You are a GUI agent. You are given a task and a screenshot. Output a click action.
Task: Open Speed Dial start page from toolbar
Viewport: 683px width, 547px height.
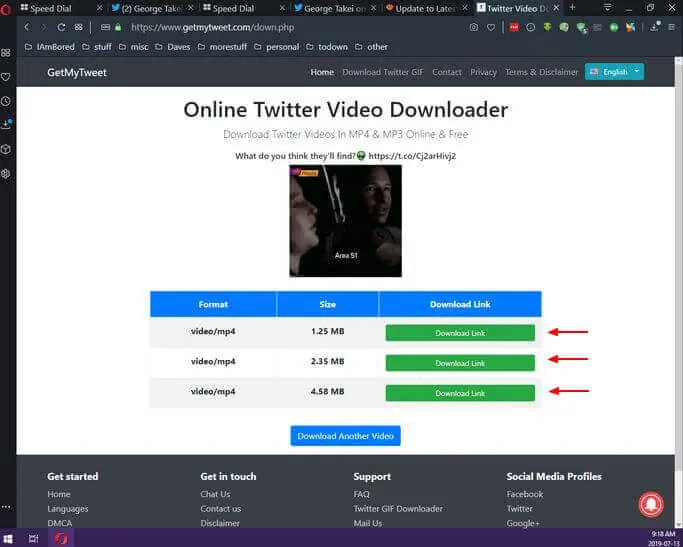(x=78, y=27)
